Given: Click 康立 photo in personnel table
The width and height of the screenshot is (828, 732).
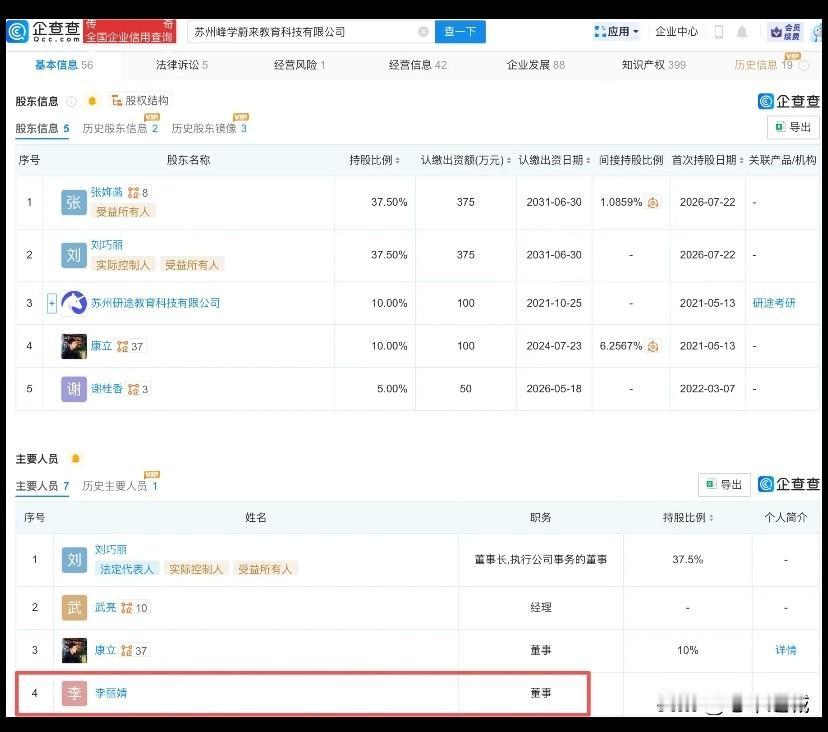Looking at the screenshot, I should [74, 651].
